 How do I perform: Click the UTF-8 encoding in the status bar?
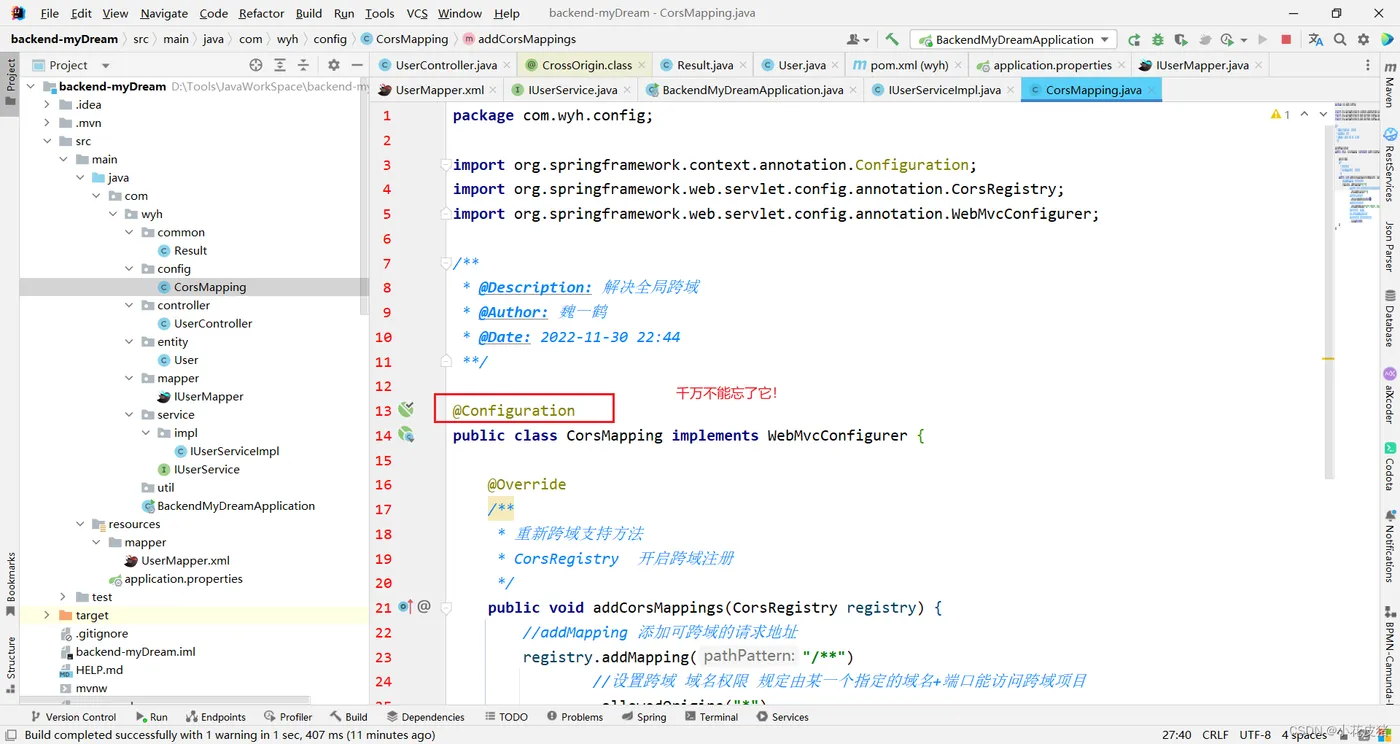click(x=1255, y=735)
